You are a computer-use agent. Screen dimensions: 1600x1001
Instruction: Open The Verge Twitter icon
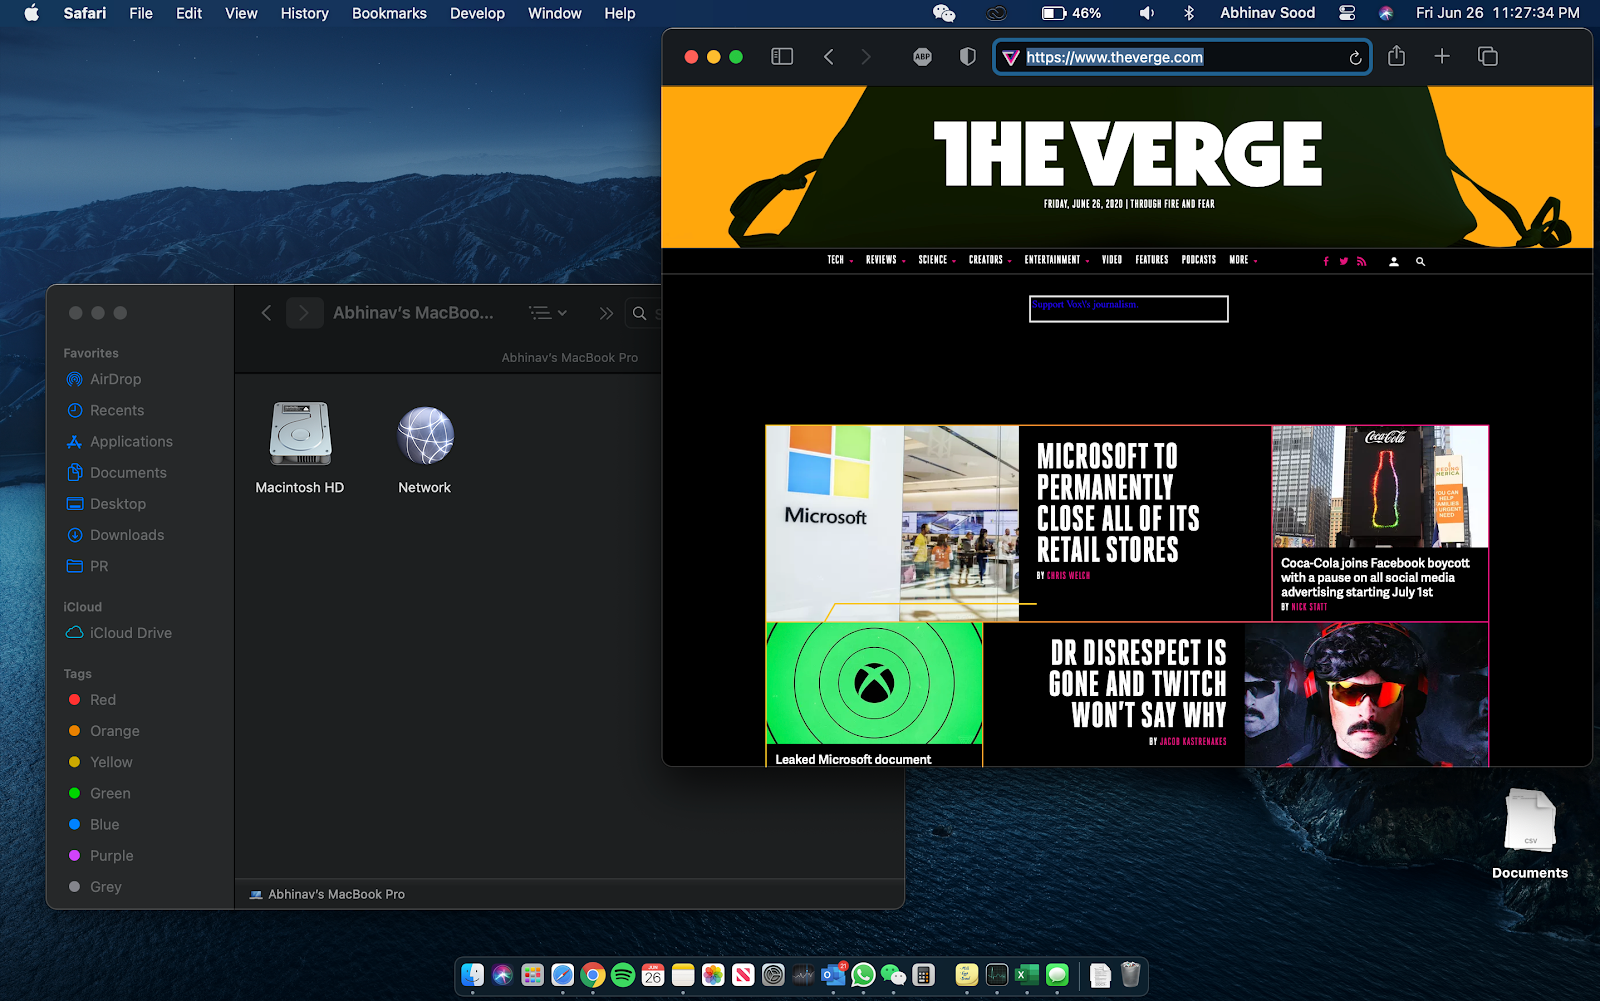point(1343,261)
